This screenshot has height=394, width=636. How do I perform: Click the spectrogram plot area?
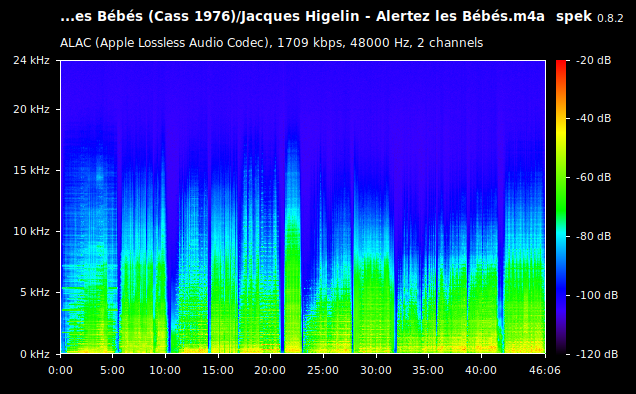303,207
